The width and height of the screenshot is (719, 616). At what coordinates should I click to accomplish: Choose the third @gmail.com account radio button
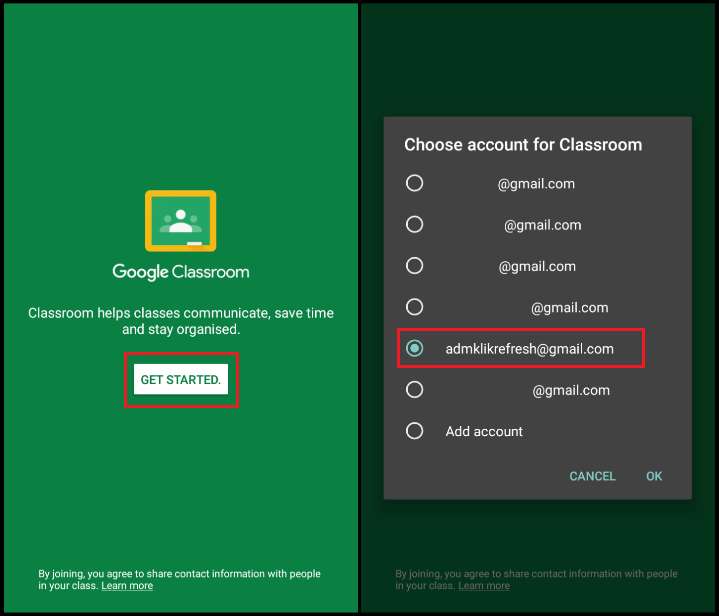click(x=415, y=266)
